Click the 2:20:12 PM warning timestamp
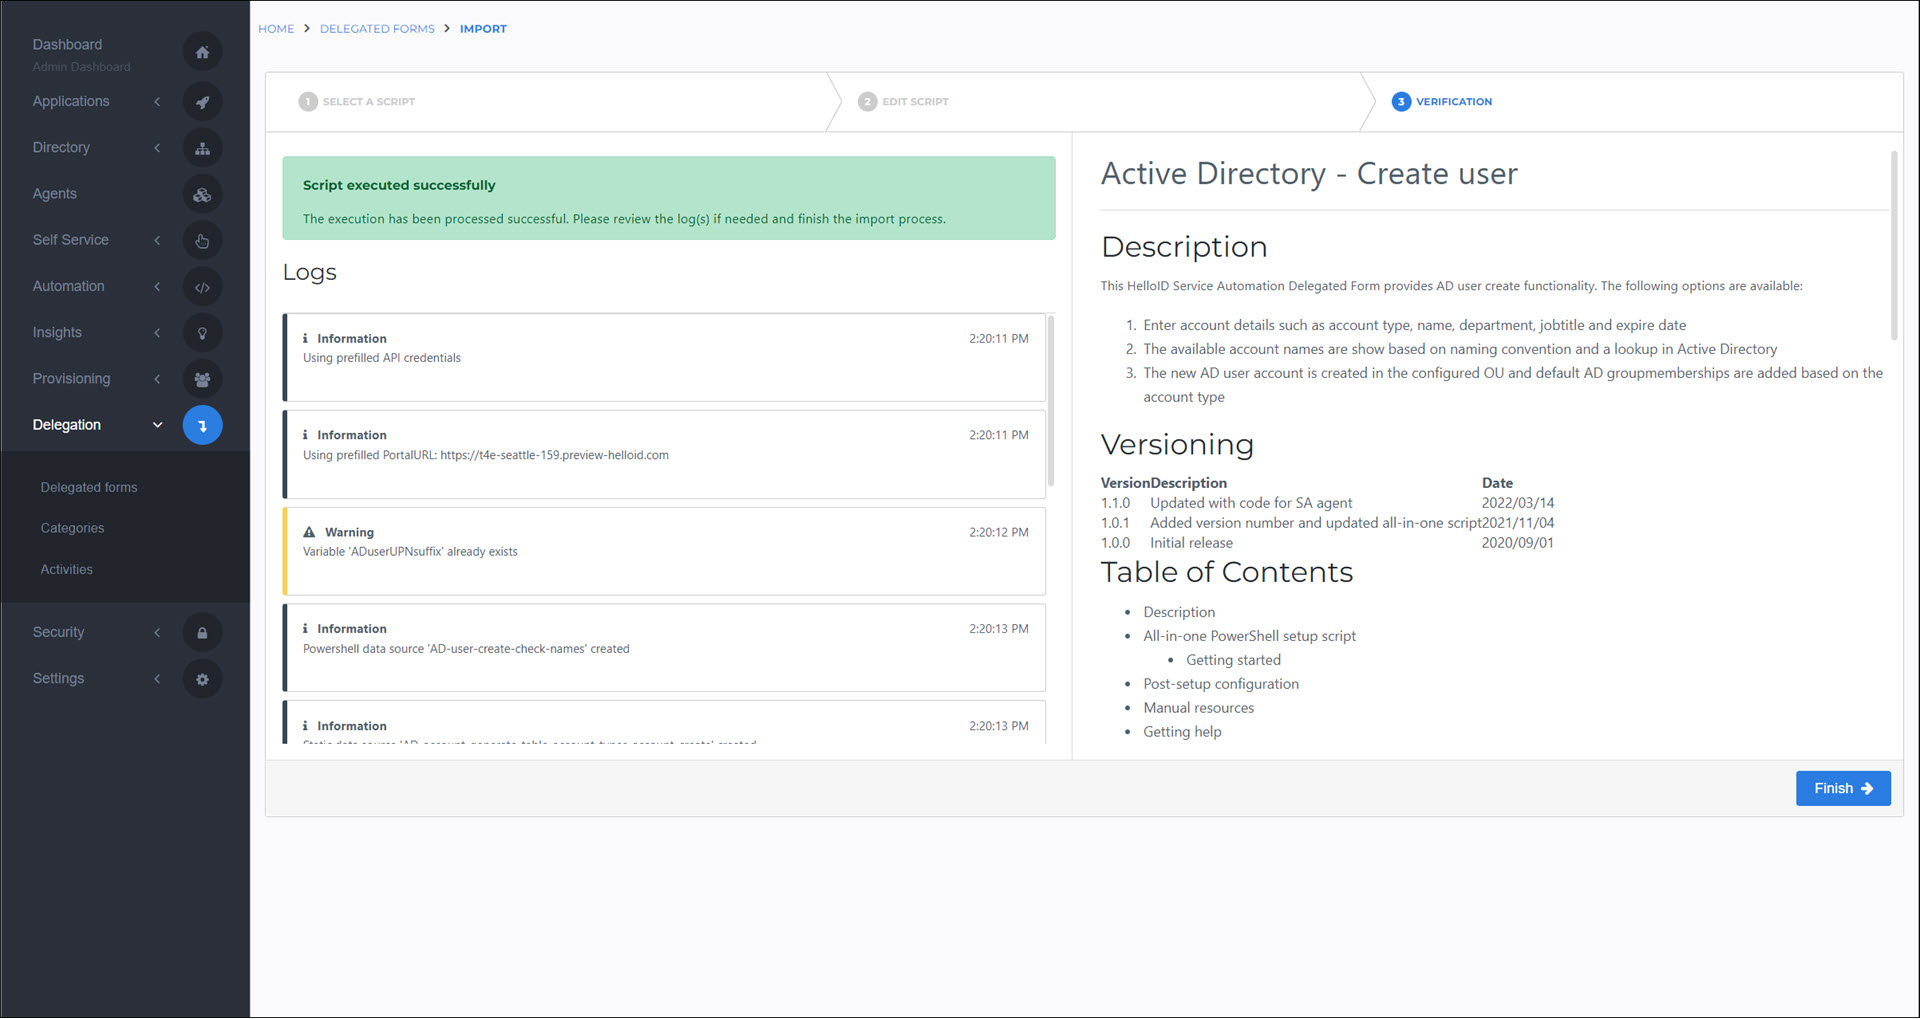This screenshot has height=1019, width=1920. pyautogui.click(x=998, y=532)
